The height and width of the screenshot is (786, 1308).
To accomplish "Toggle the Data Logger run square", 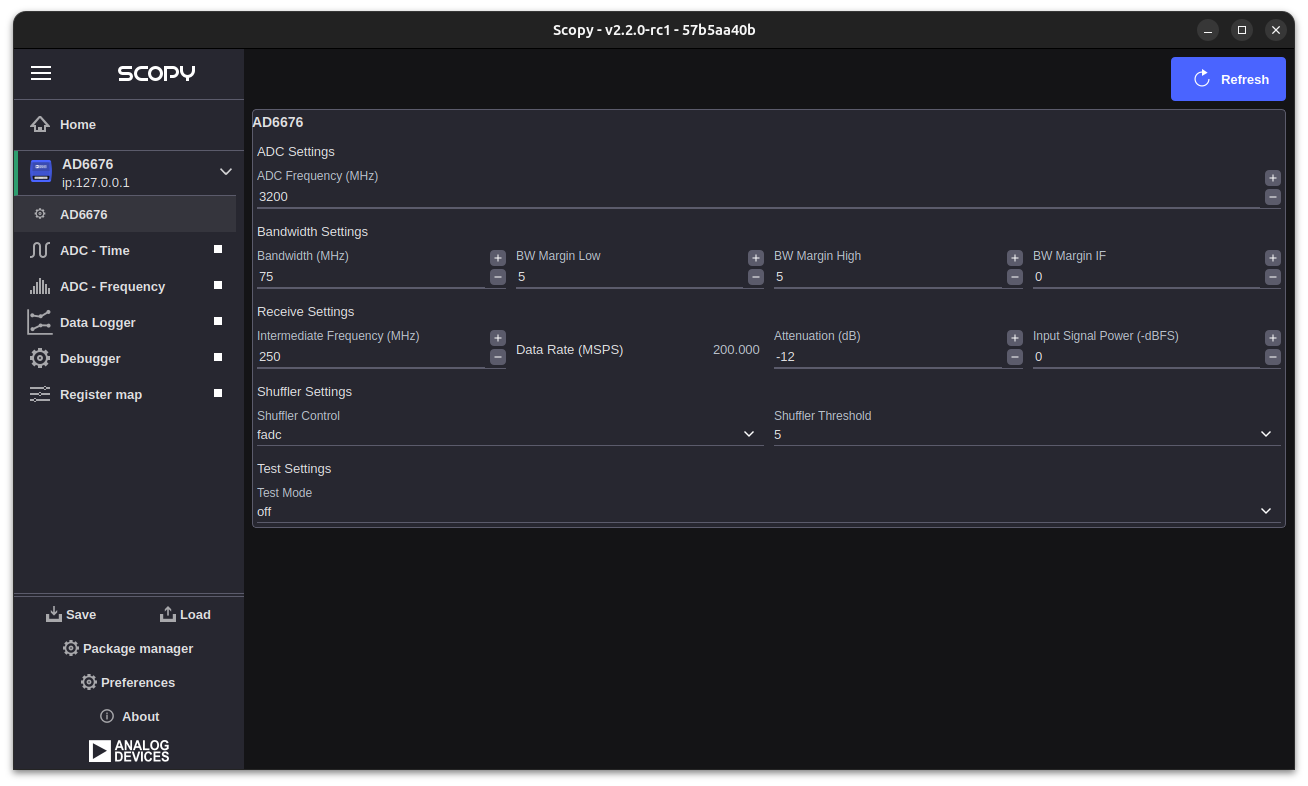I will 218,321.
